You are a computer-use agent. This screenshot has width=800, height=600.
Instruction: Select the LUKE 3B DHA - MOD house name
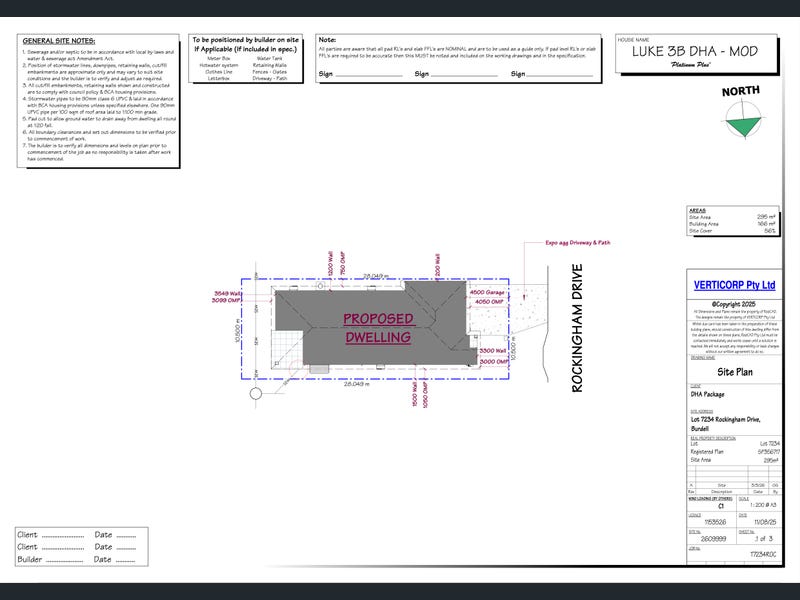pyautogui.click(x=695, y=51)
